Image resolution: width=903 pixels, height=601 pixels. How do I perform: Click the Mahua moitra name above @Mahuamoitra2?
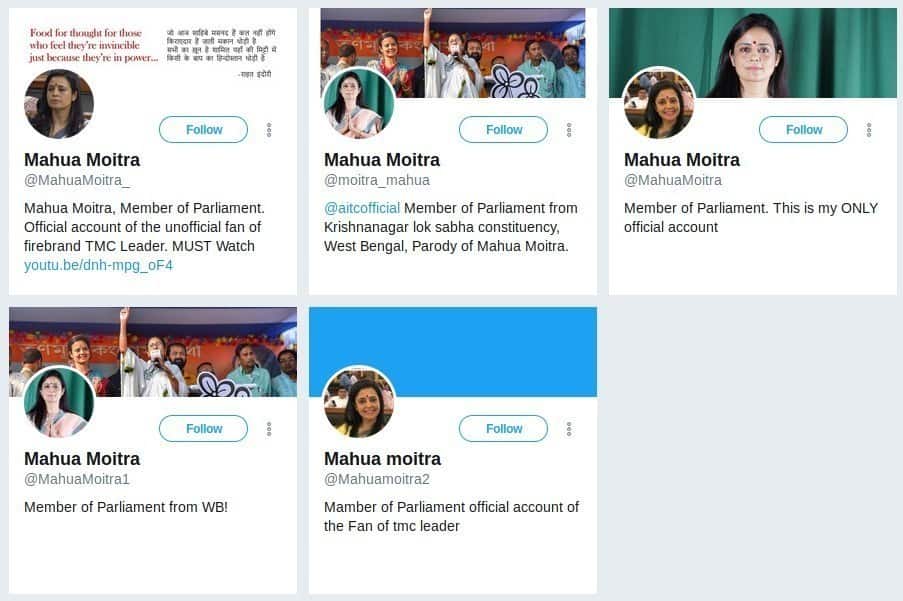point(382,459)
